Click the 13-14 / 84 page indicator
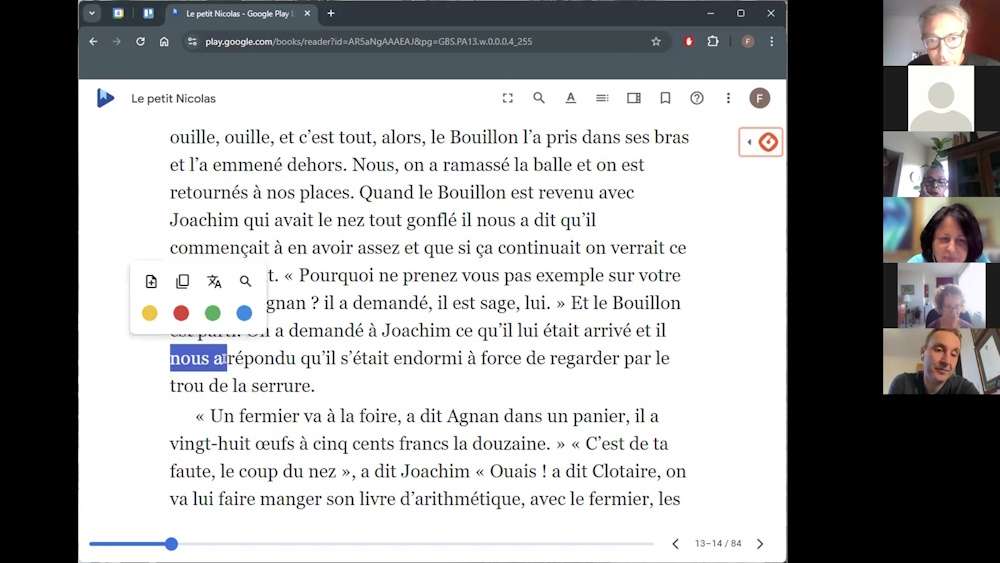The width and height of the screenshot is (1000, 563). pos(718,544)
